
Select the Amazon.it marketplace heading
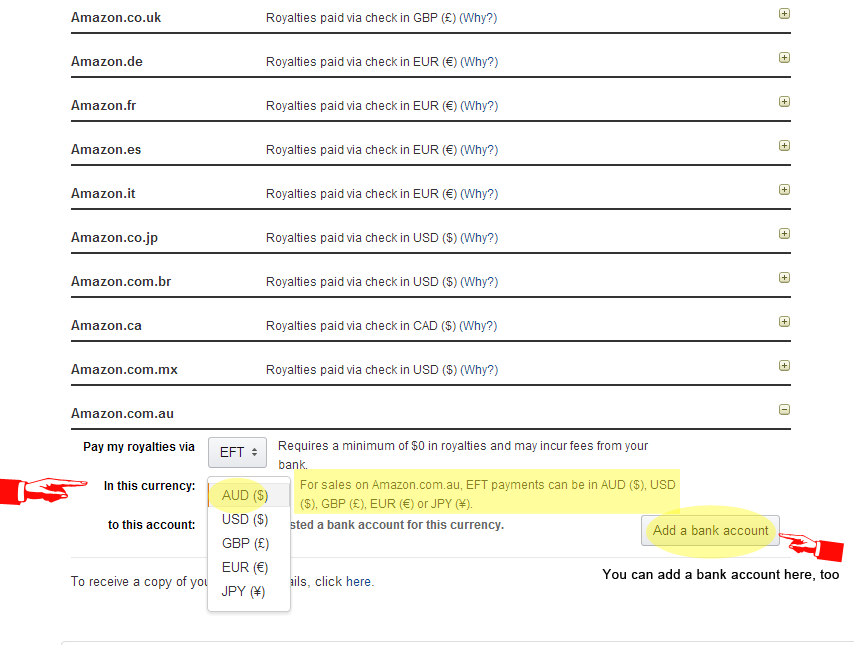[x=103, y=193]
